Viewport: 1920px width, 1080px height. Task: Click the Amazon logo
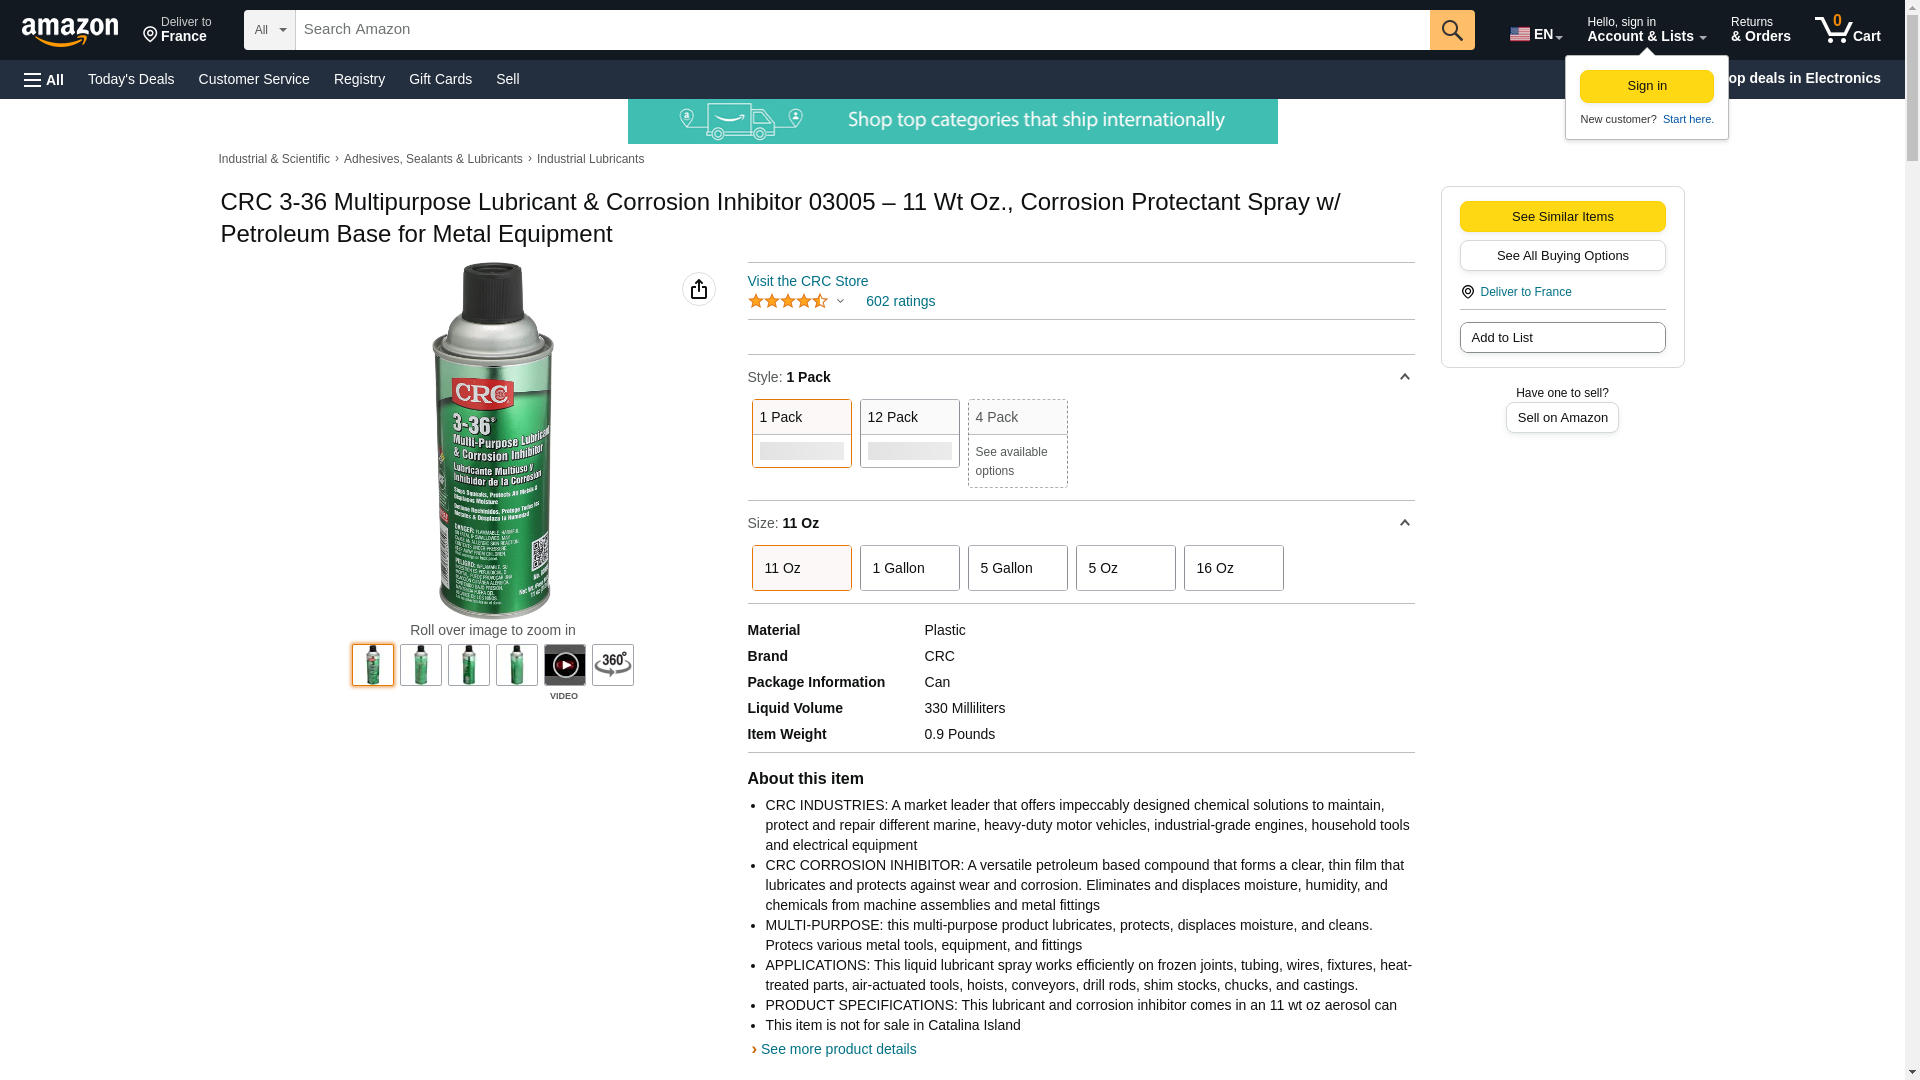click(70, 31)
